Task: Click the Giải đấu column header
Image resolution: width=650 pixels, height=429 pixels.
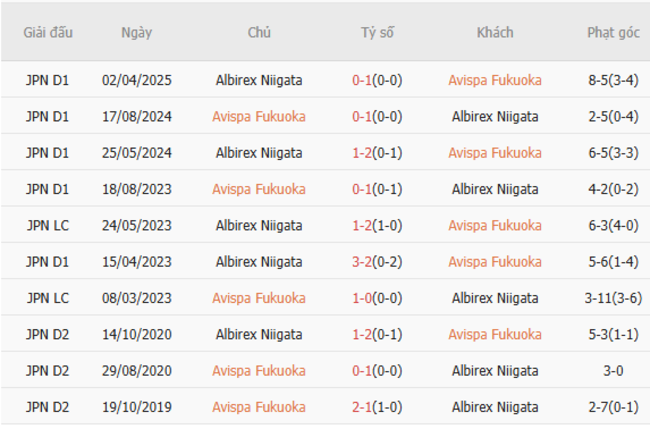Action: click(47, 33)
